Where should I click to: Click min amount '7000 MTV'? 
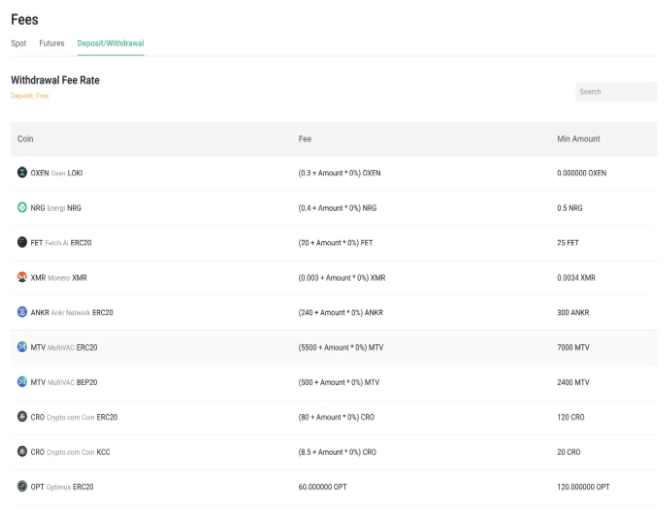pos(573,347)
